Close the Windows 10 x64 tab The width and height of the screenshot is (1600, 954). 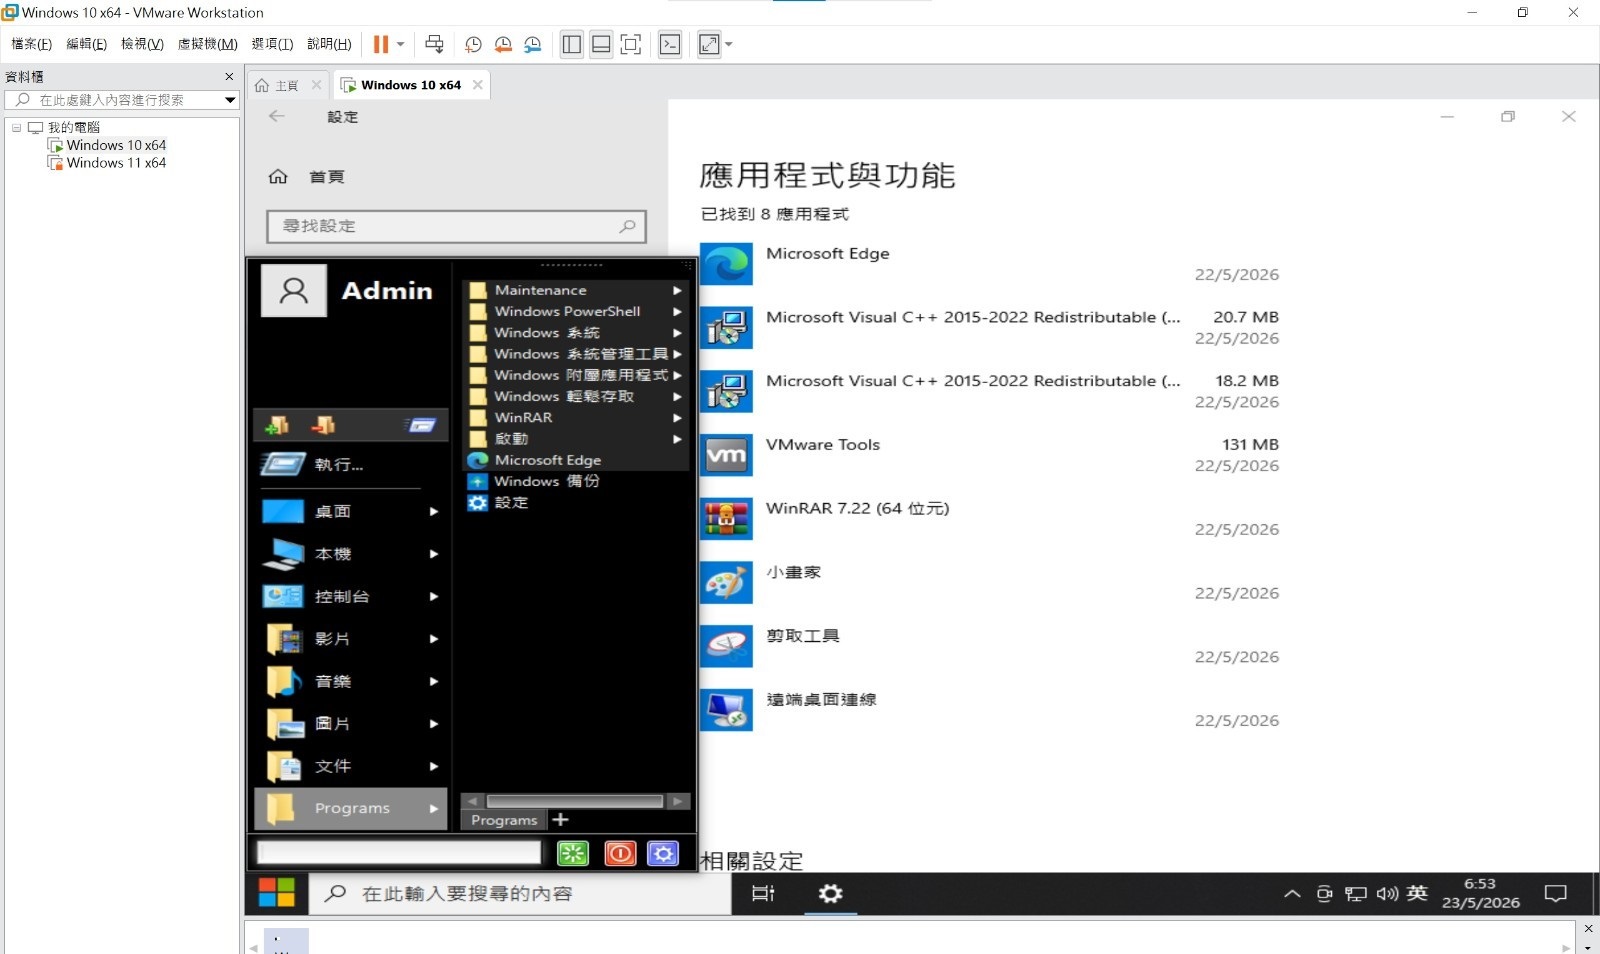[x=478, y=85]
